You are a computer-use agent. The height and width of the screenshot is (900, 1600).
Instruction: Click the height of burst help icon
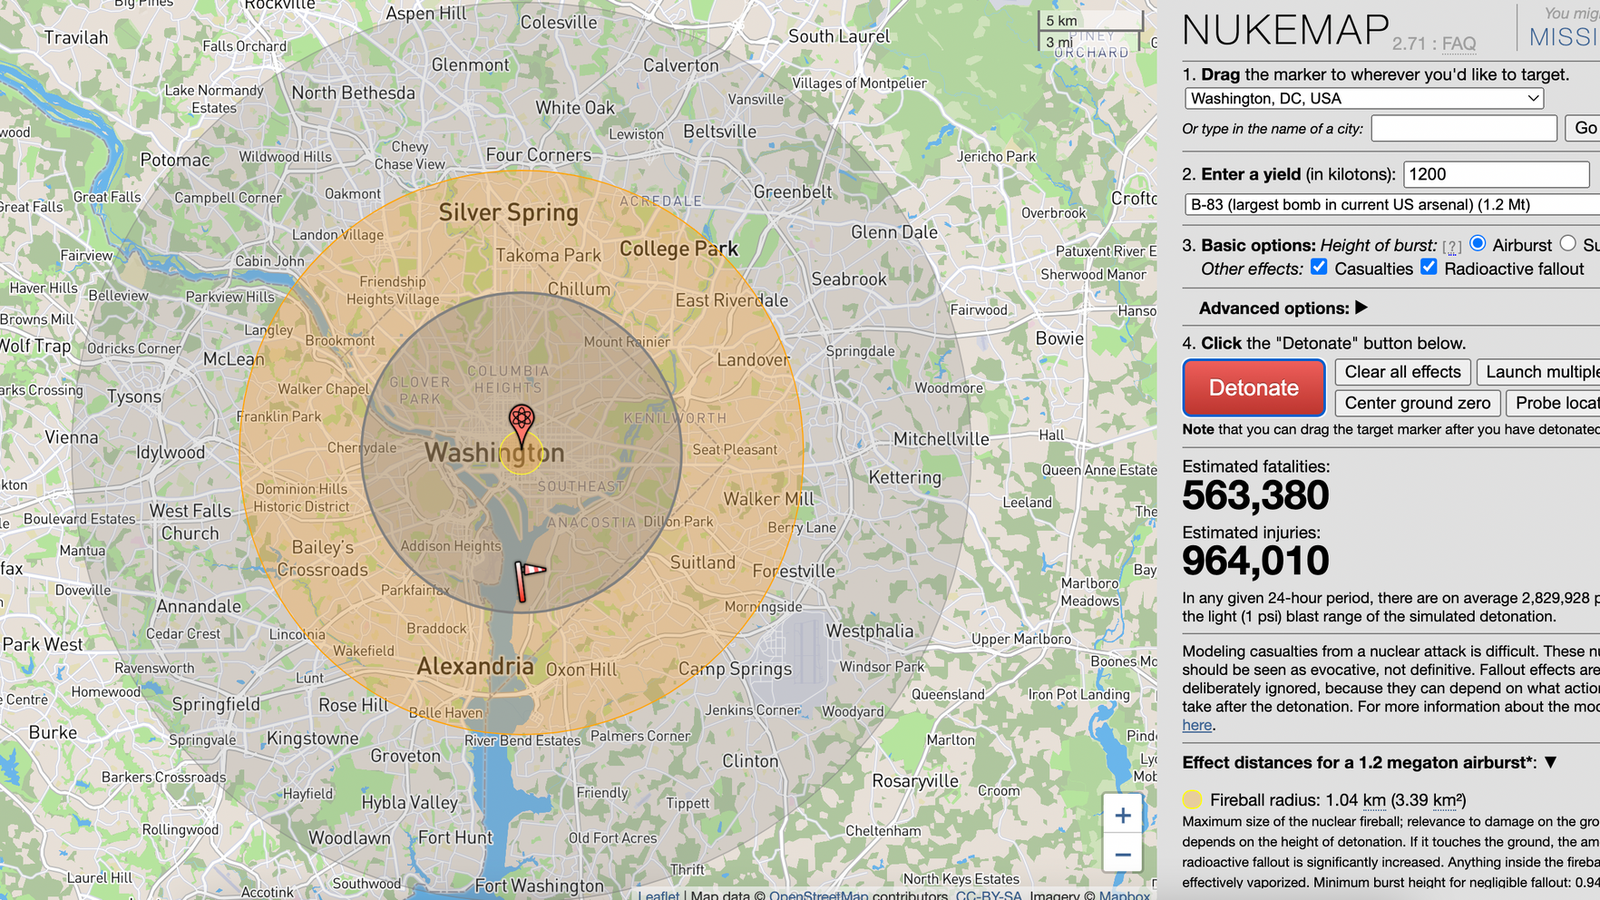(x=1452, y=247)
